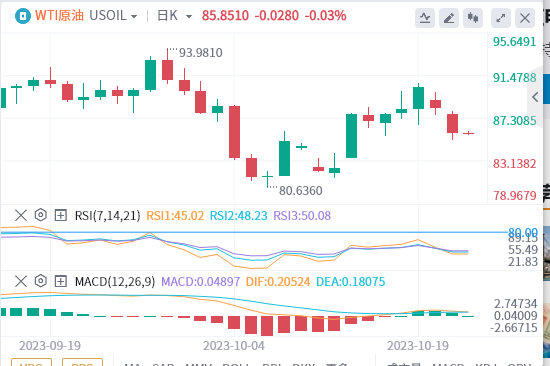The width and height of the screenshot is (550, 366).
Task: Click the blue WTI crude oil logo
Action: (23, 16)
